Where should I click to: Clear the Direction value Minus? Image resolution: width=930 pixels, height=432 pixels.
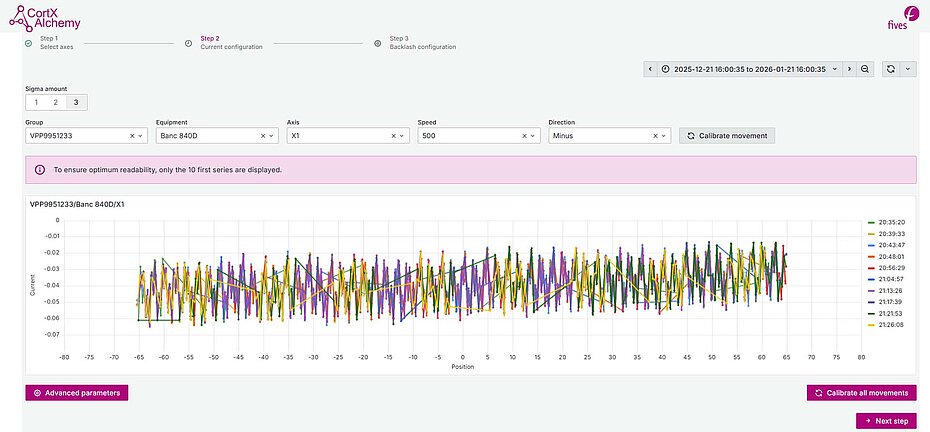[x=656, y=135]
